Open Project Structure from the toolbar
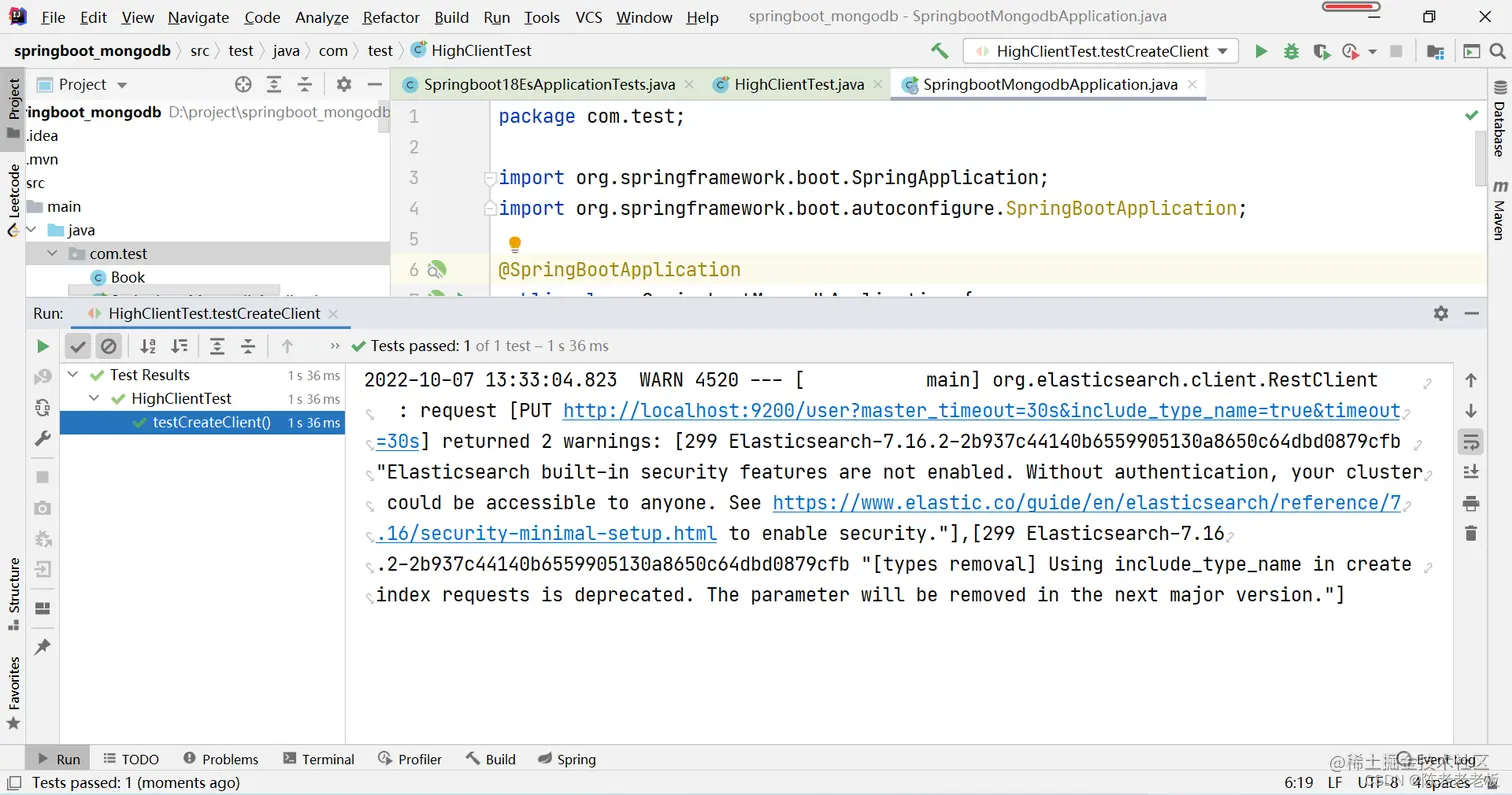Viewport: 1512px width, 795px height. tap(1435, 51)
